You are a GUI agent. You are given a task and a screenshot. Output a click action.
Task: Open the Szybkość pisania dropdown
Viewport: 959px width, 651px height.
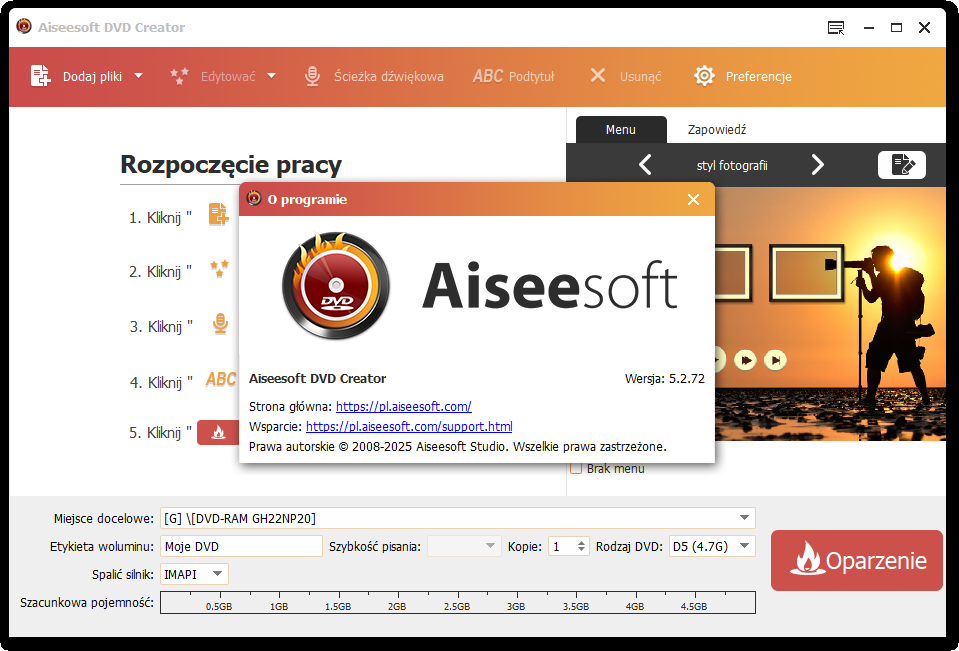pyautogui.click(x=464, y=546)
